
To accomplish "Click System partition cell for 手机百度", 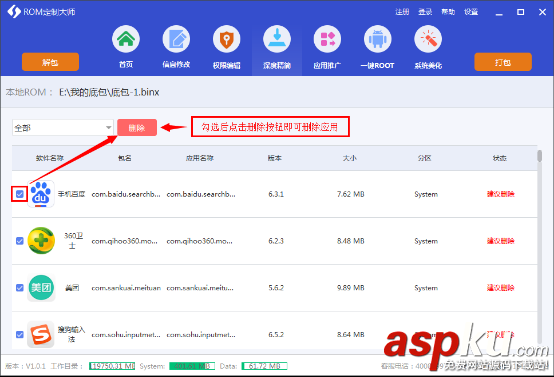I will [x=426, y=194].
